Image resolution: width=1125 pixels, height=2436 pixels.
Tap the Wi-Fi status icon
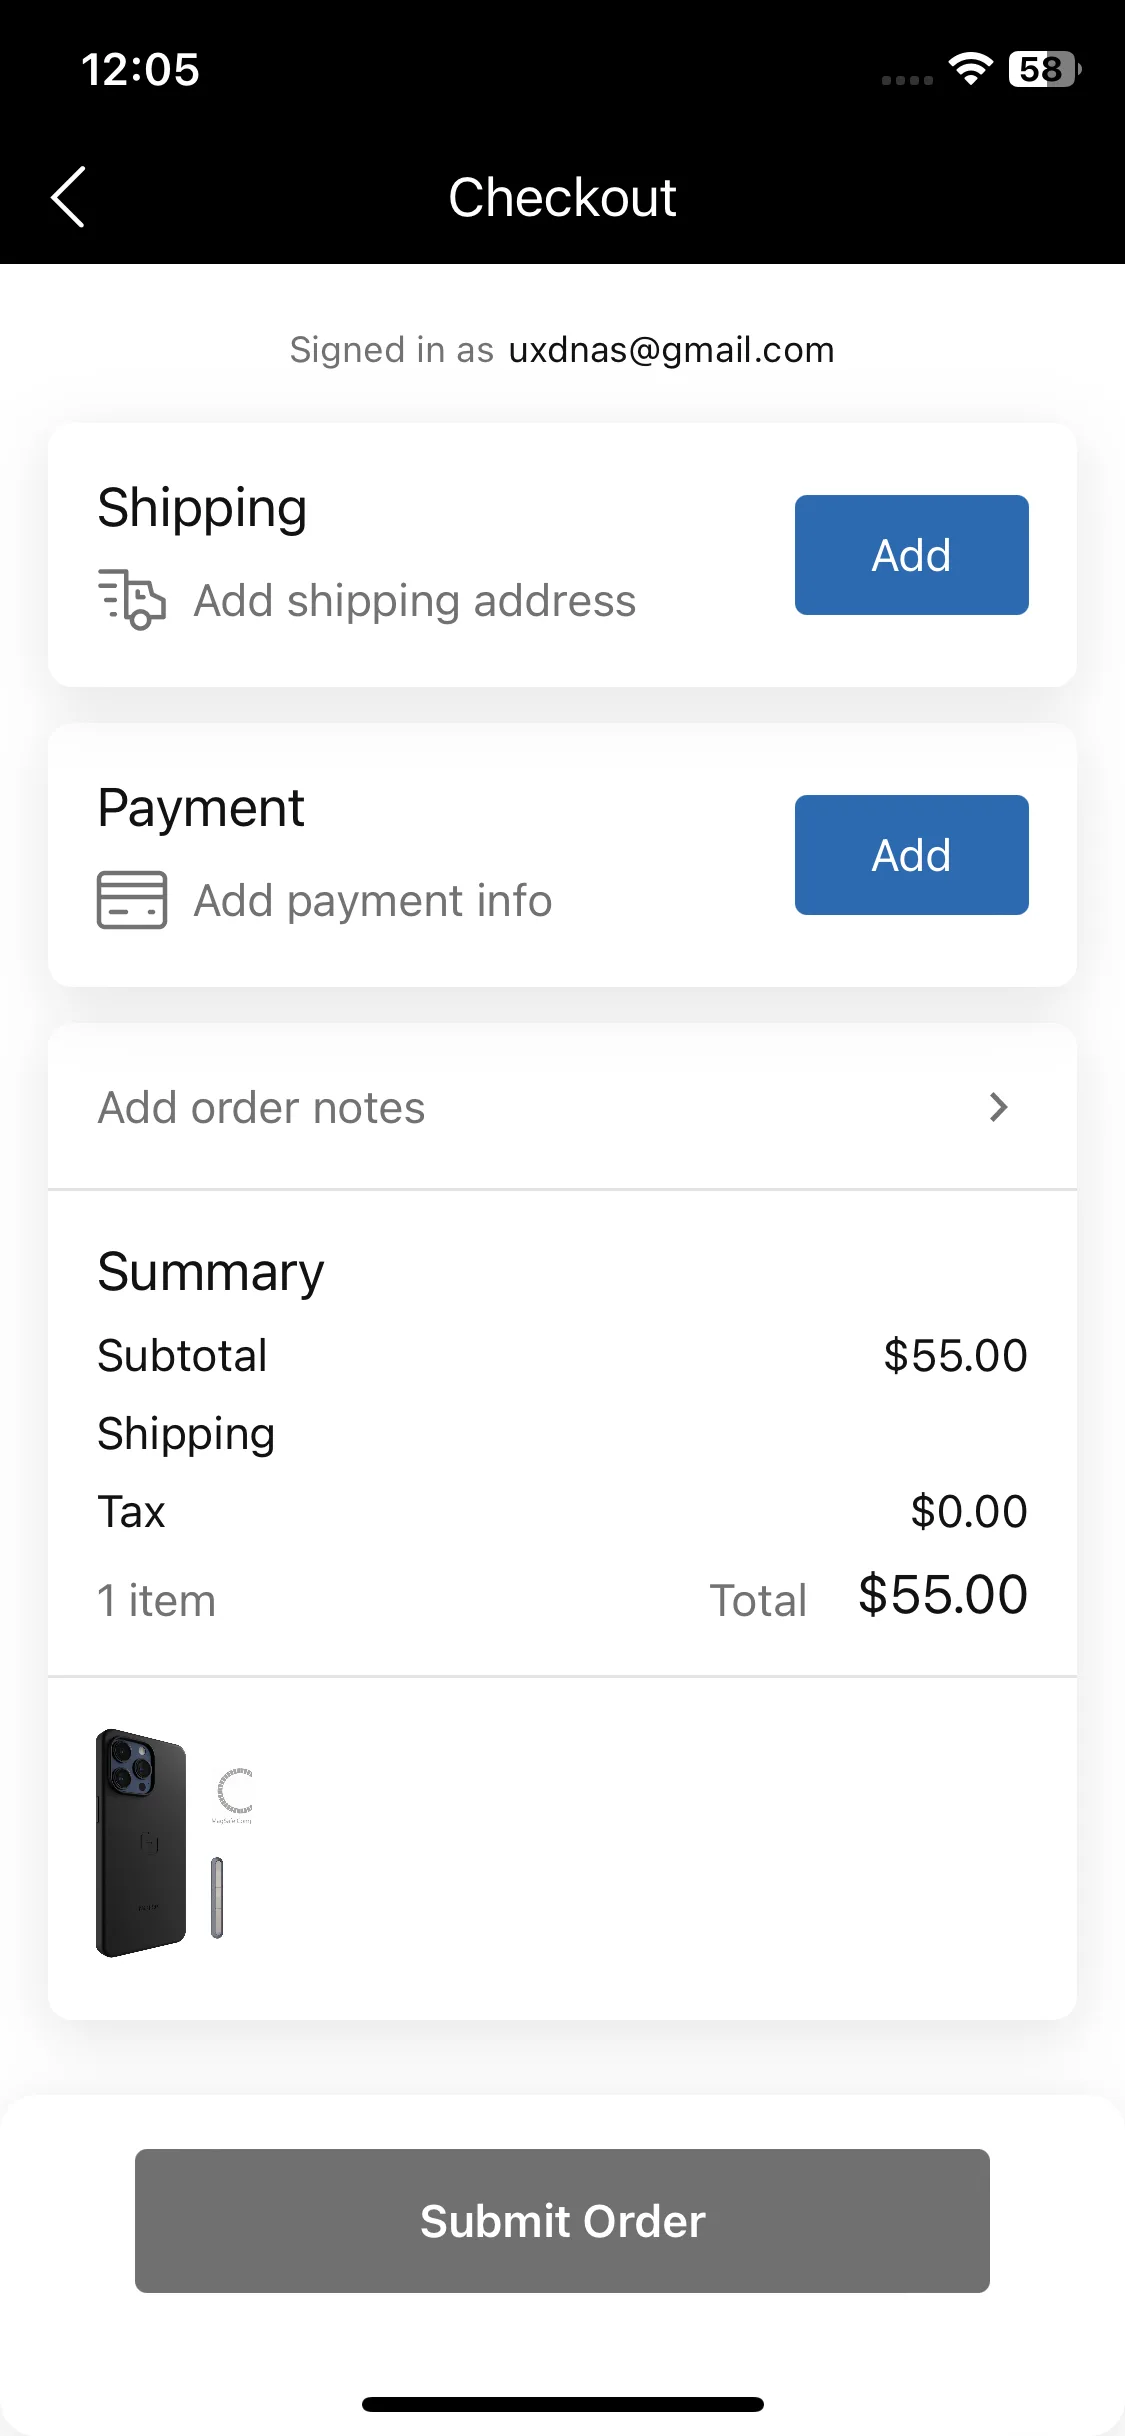(x=970, y=68)
